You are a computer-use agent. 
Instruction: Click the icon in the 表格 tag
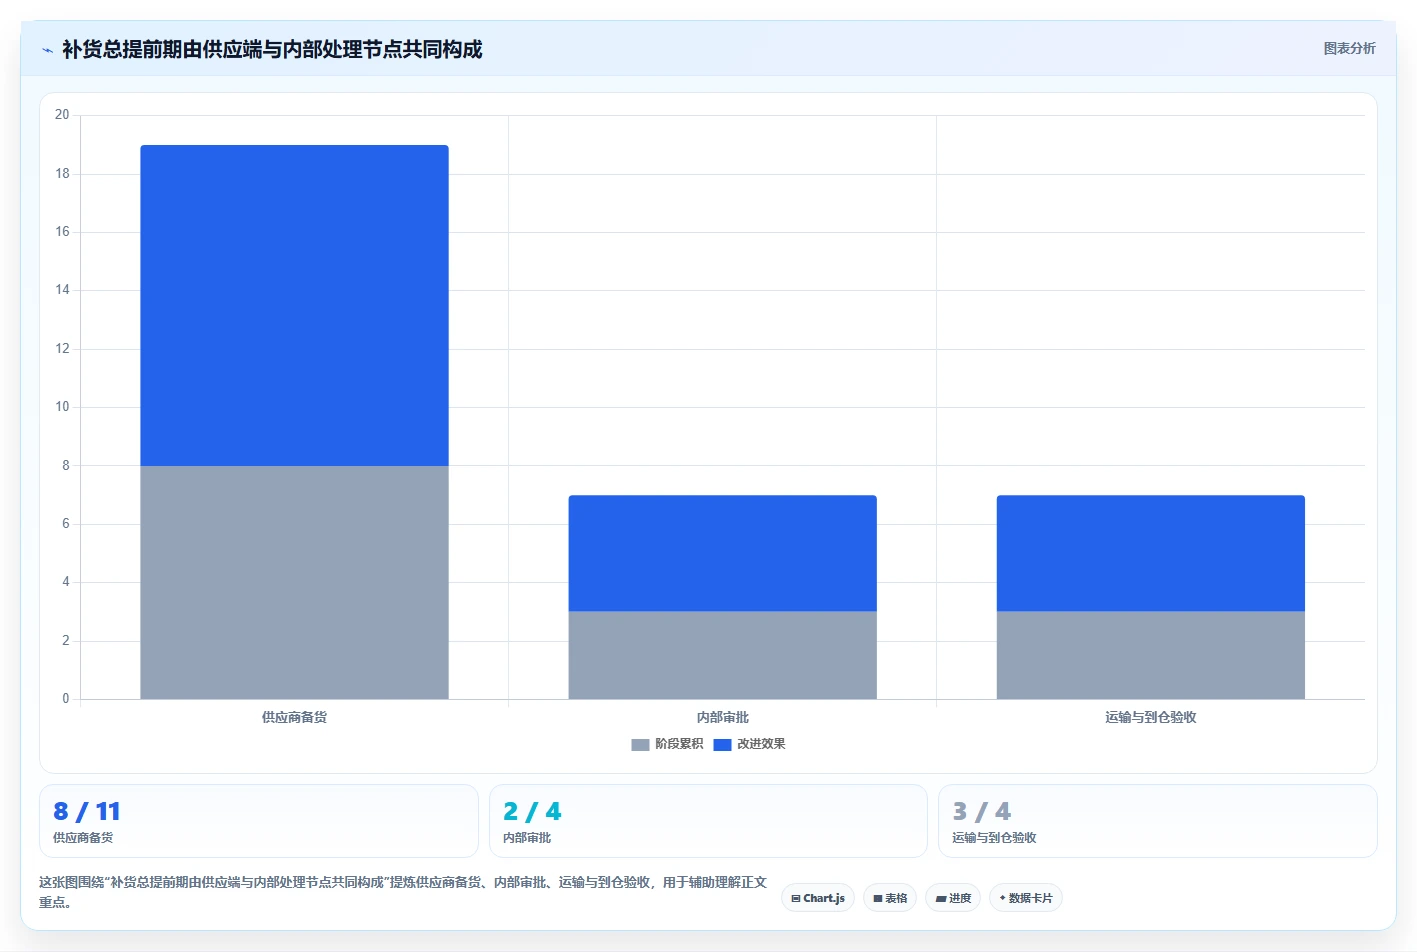(x=878, y=899)
